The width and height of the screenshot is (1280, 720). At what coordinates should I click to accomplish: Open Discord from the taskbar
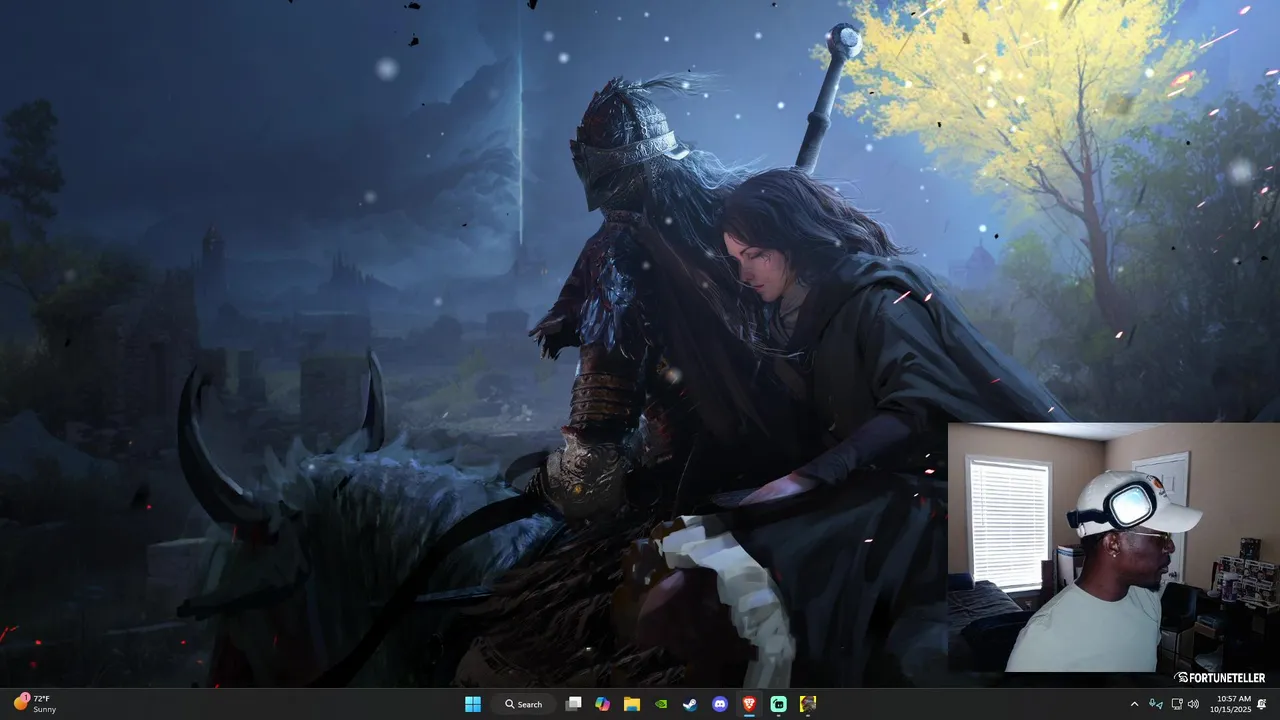[x=720, y=704]
